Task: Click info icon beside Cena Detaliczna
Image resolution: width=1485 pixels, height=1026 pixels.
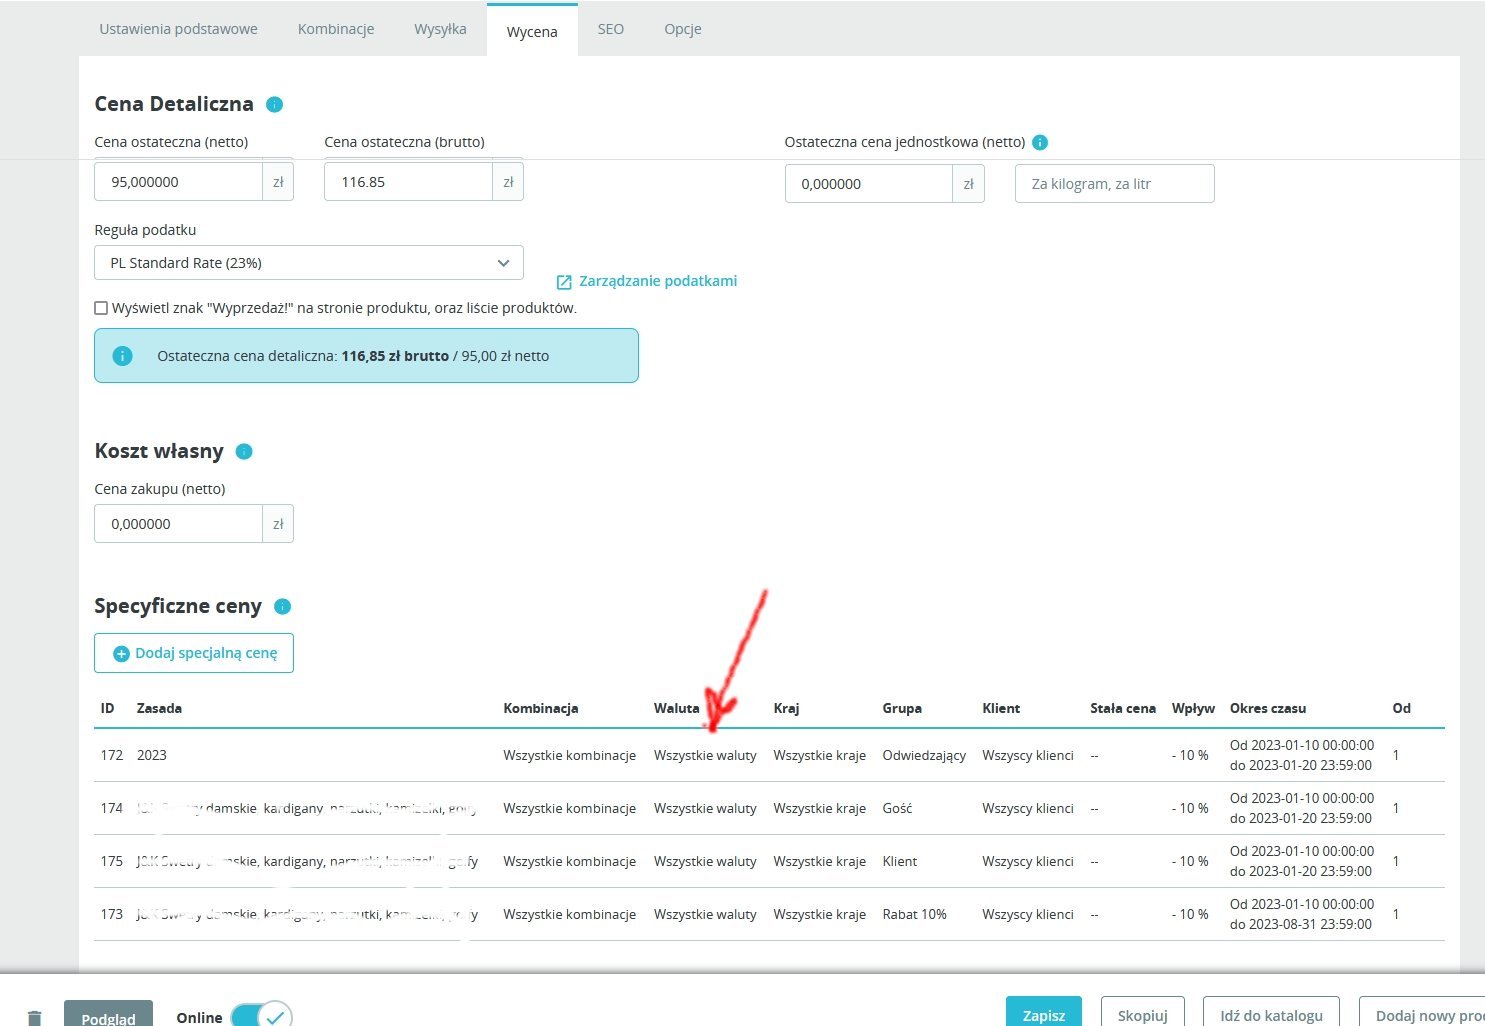Action: pyautogui.click(x=275, y=104)
